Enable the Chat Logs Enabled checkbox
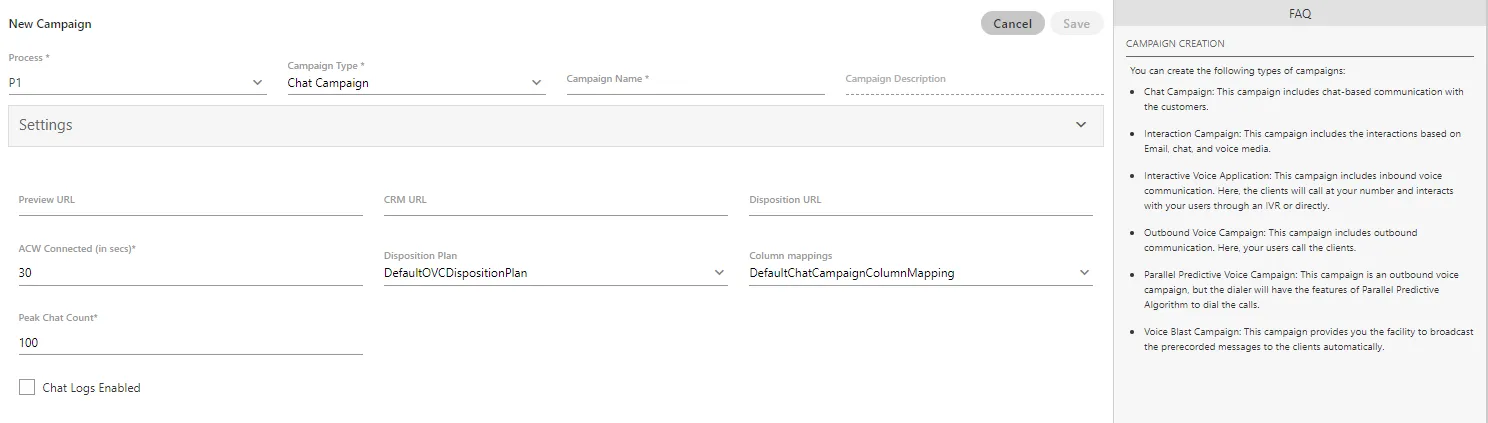The width and height of the screenshot is (1488, 423). [x=27, y=387]
